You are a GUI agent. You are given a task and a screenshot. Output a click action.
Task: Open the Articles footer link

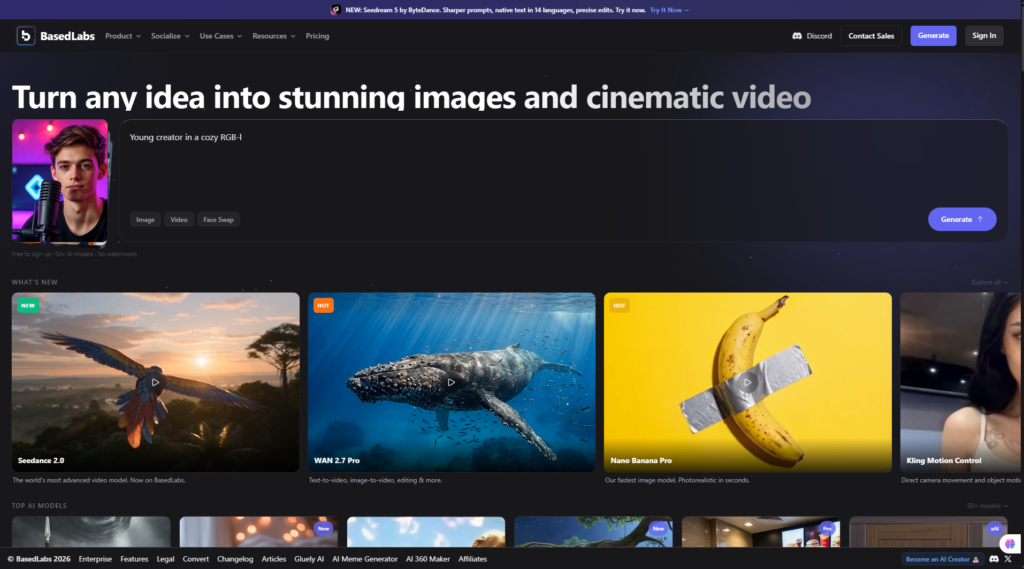point(274,559)
